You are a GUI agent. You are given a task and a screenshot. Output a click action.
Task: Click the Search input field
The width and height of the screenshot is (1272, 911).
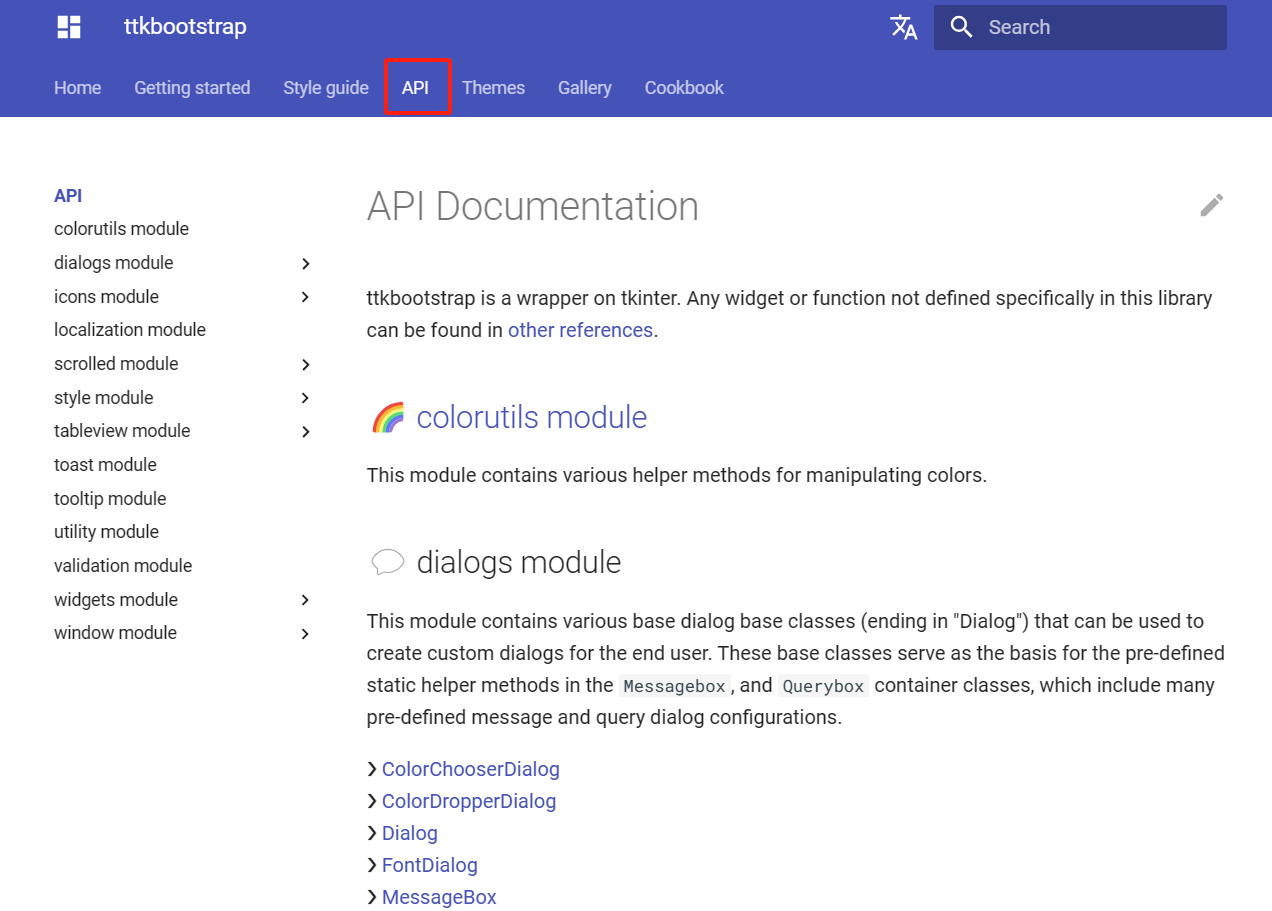pos(1080,27)
